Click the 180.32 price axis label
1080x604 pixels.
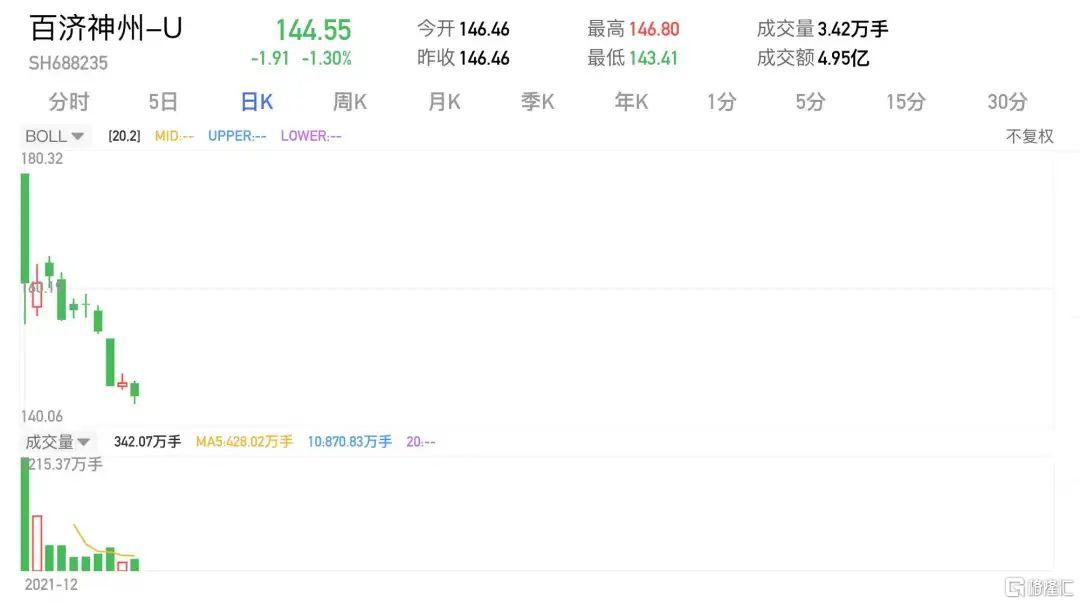pyautogui.click(x=42, y=158)
